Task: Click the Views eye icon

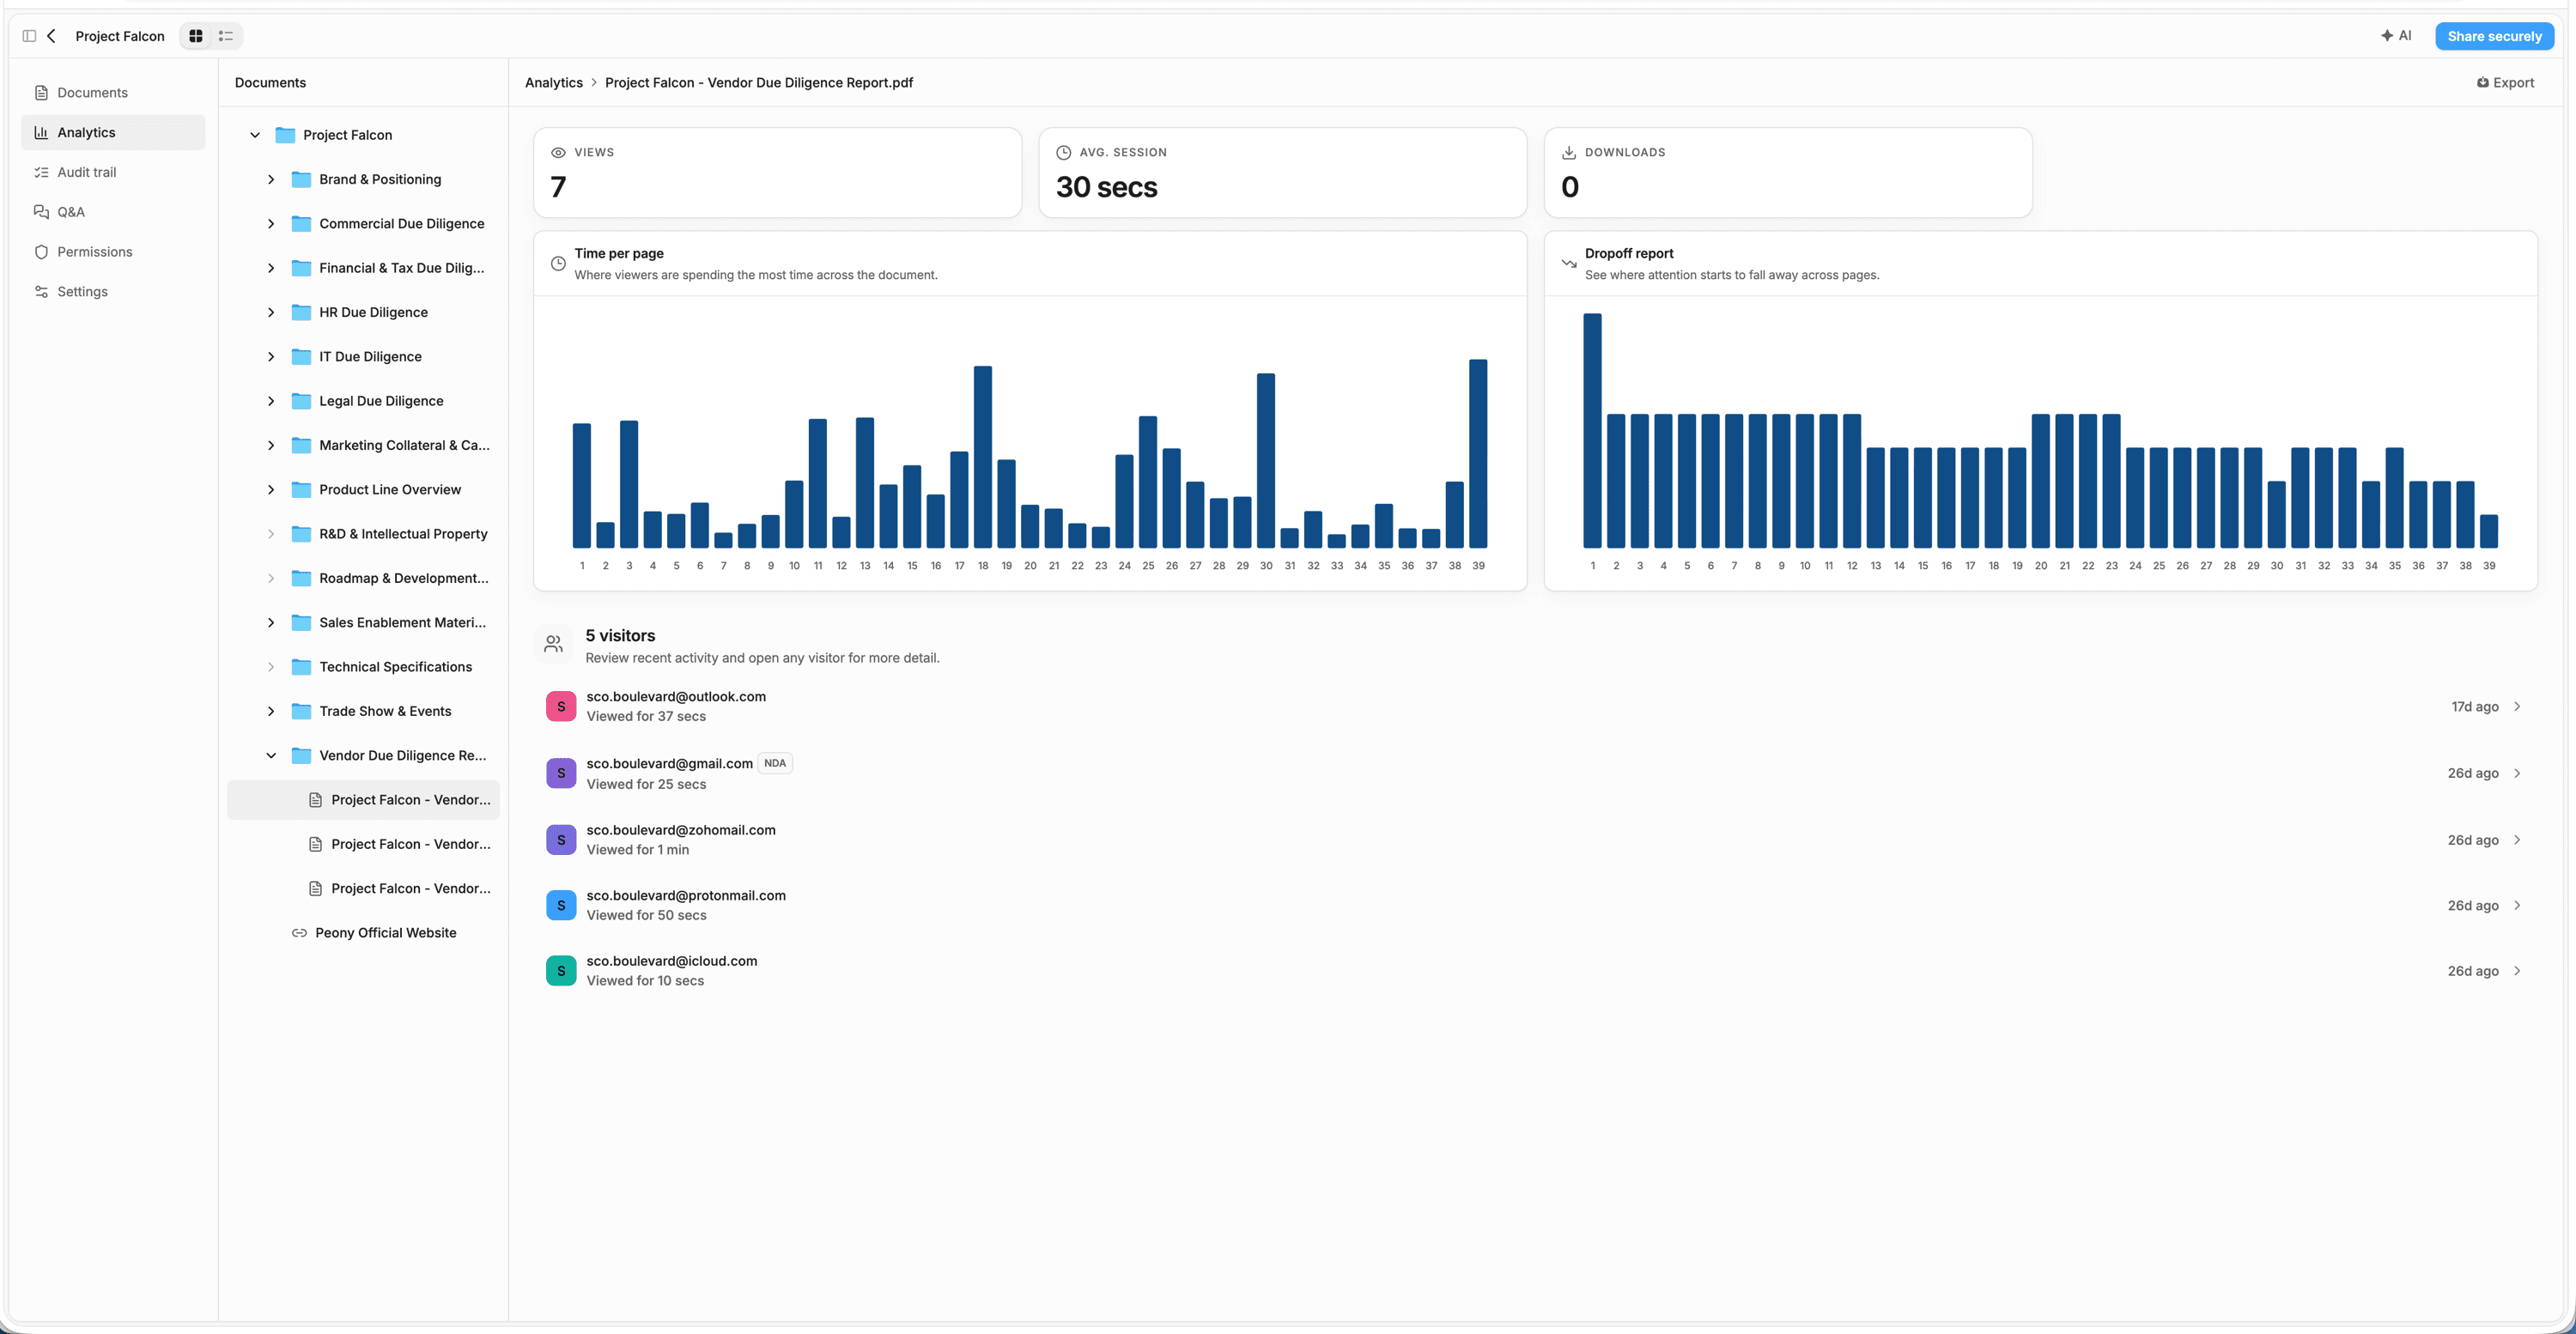Action: 558,153
